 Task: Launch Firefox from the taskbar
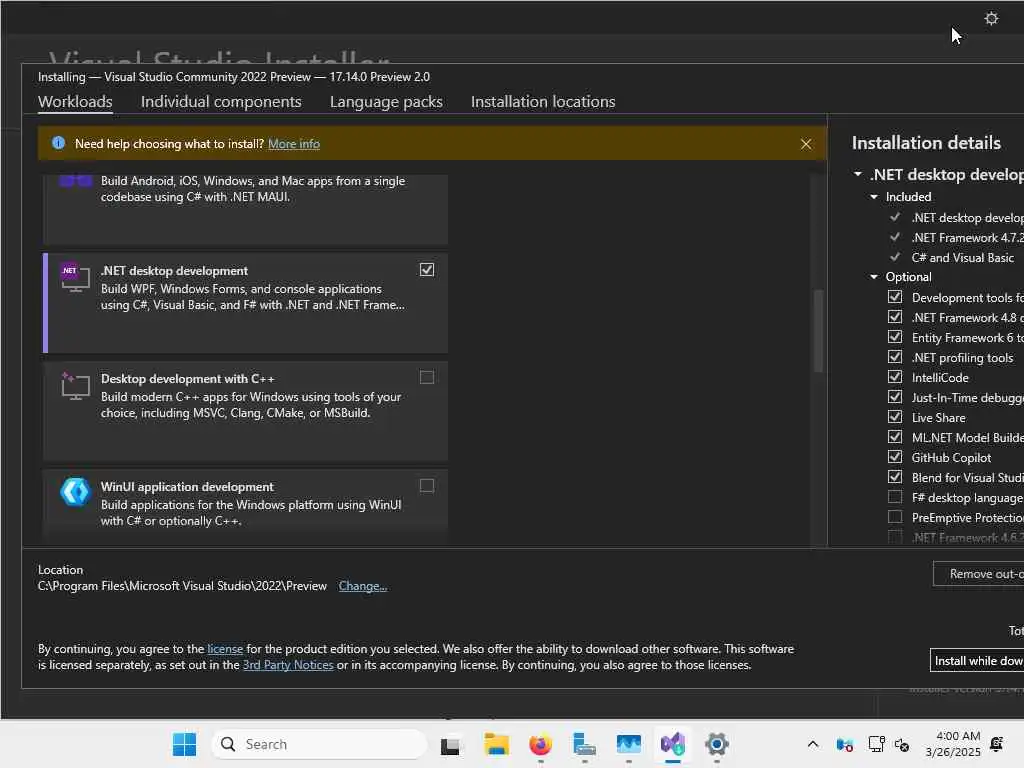[540, 744]
